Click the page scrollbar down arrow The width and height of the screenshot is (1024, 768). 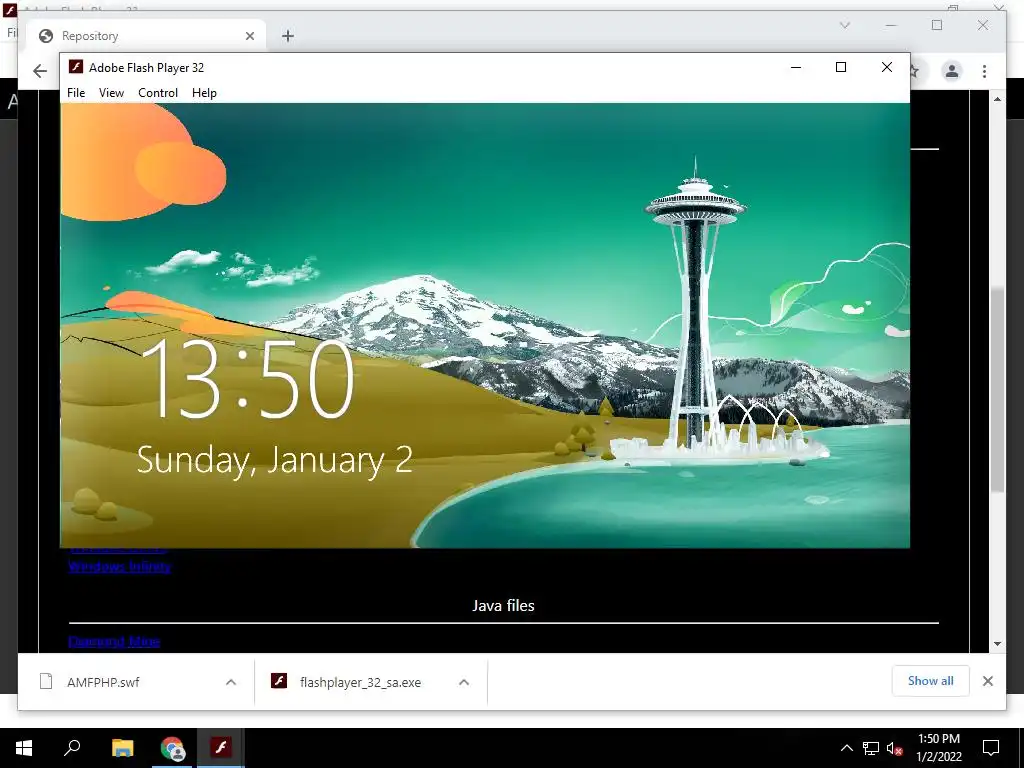[997, 643]
